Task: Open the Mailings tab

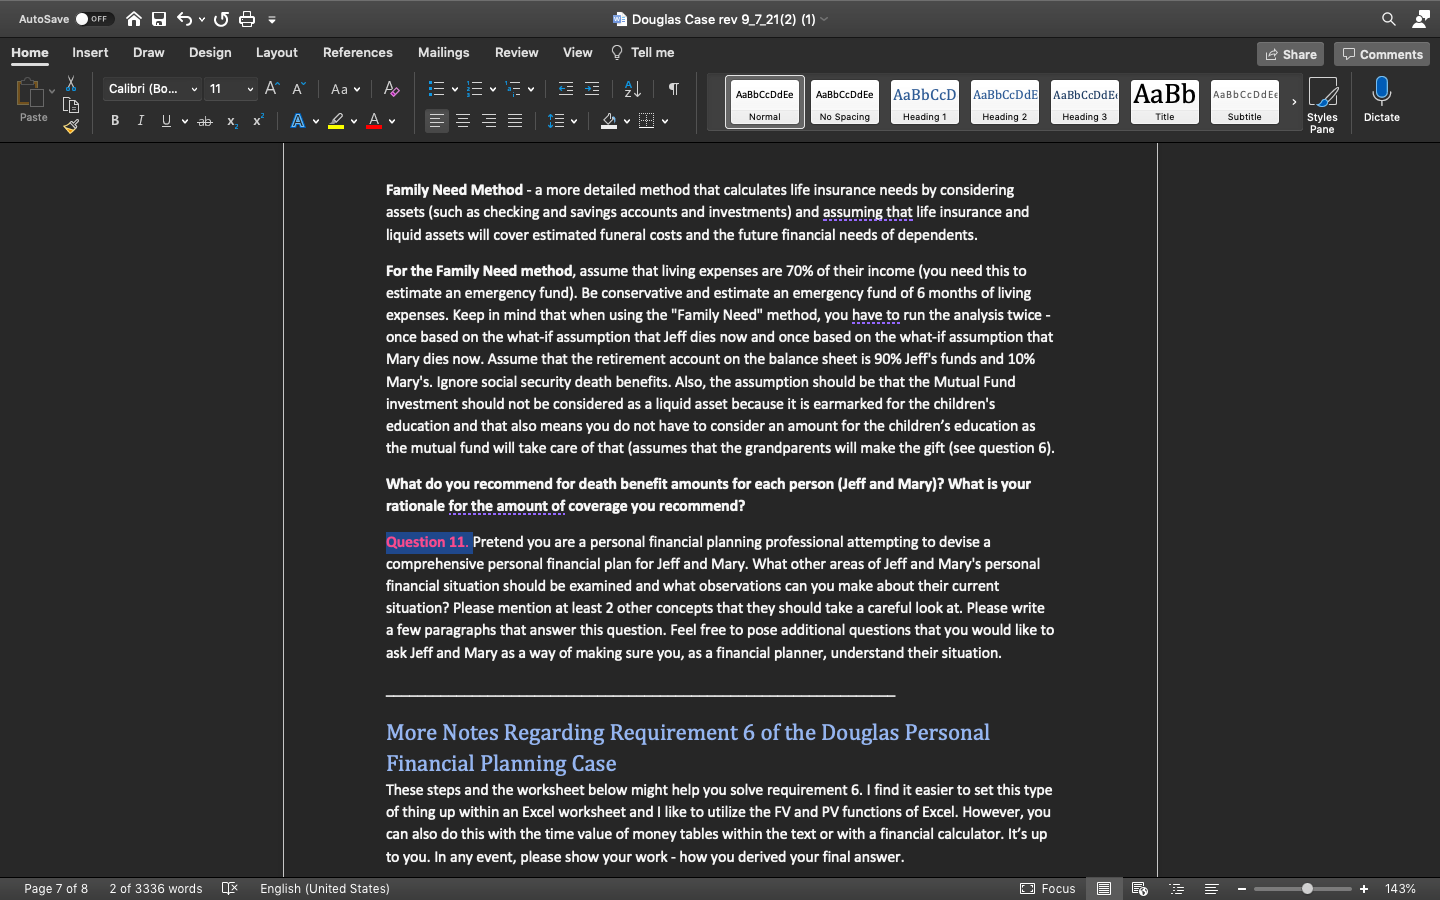Action: click(443, 52)
